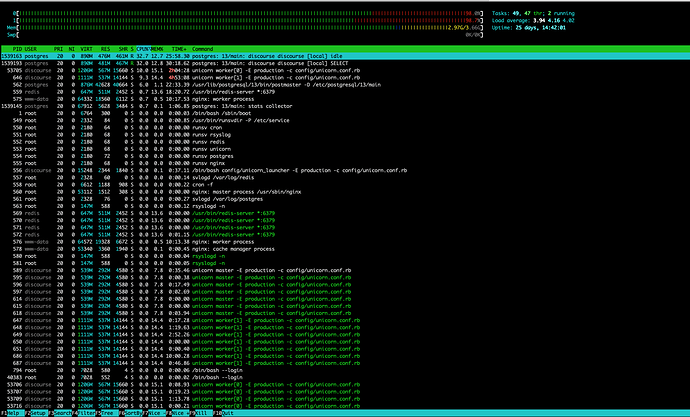This screenshot has height=417, width=690.
Task: Select nginx worker process PID 576
Action: tap(345, 241)
